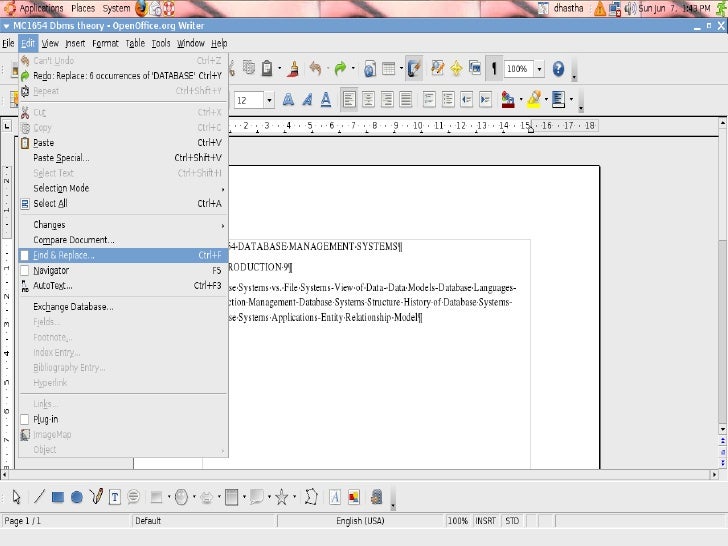Choose Redo Replace 6 occurrences entry
The width and height of the screenshot is (728, 546).
pos(123,76)
